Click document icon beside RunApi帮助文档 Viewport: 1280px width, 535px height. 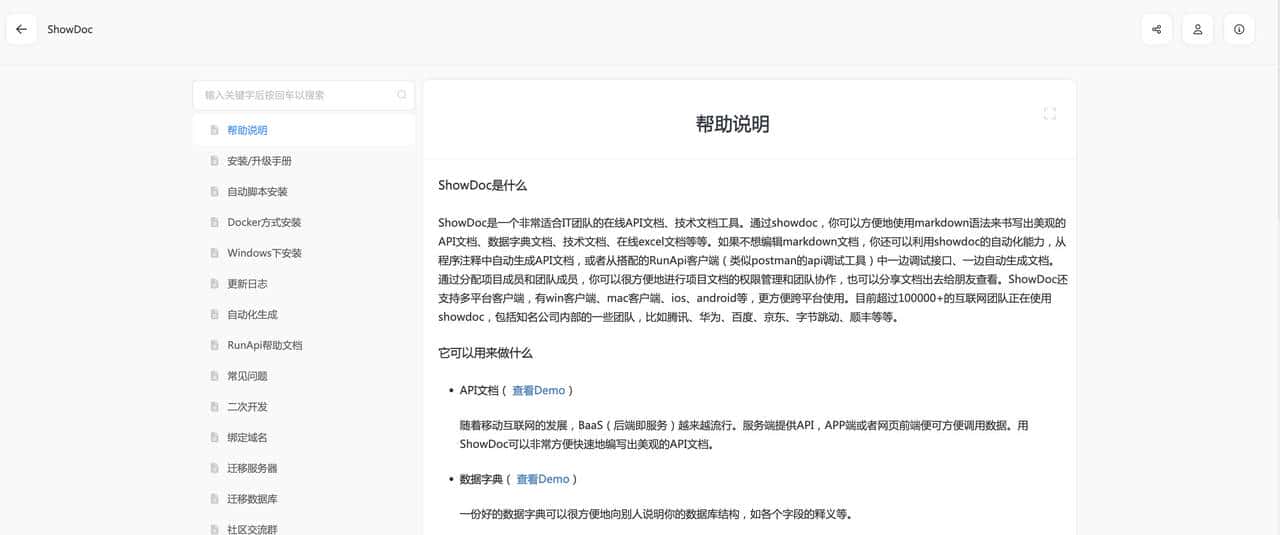click(x=214, y=345)
